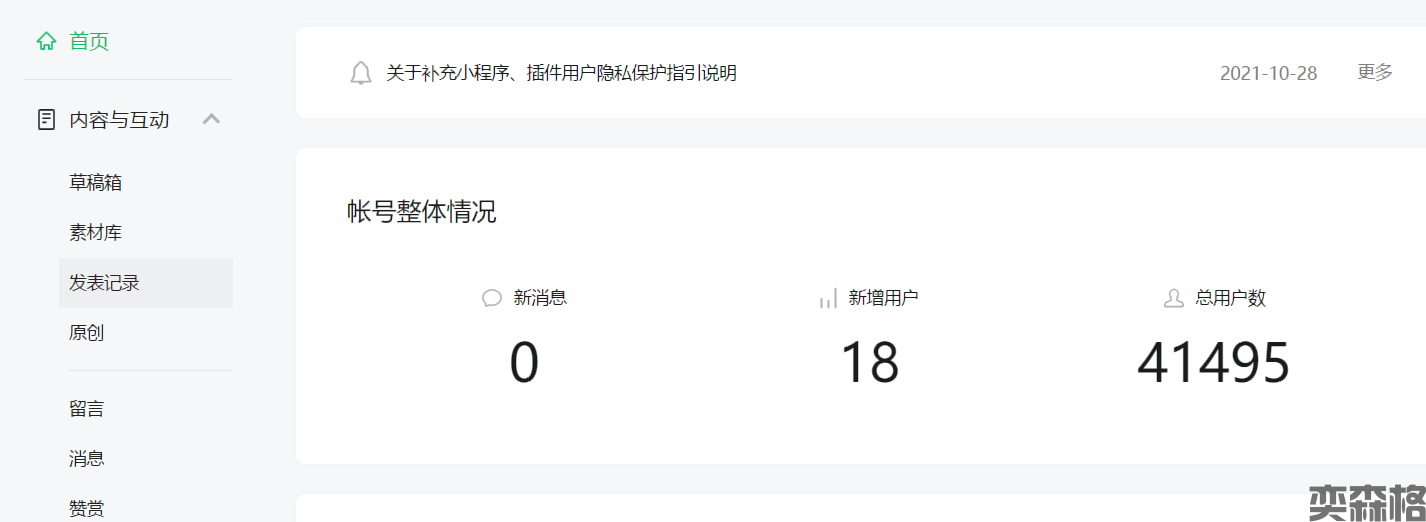Open 留言 in the sidebar

point(87,409)
